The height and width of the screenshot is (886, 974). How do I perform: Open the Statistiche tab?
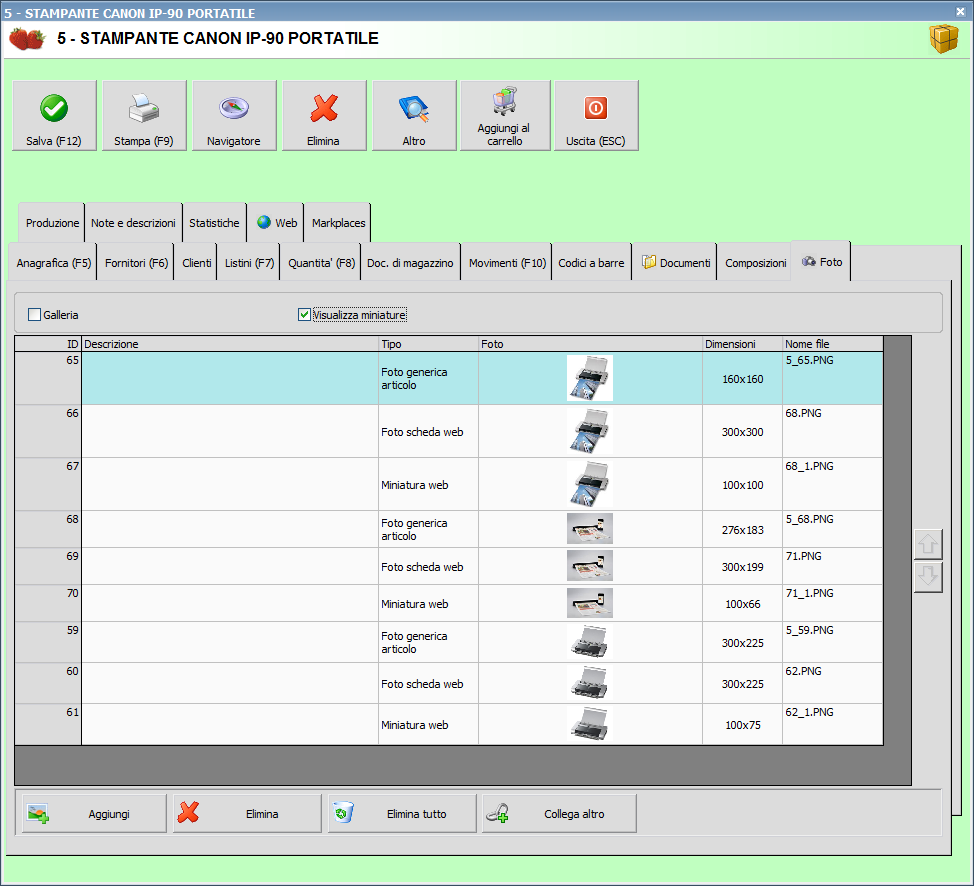(x=214, y=222)
